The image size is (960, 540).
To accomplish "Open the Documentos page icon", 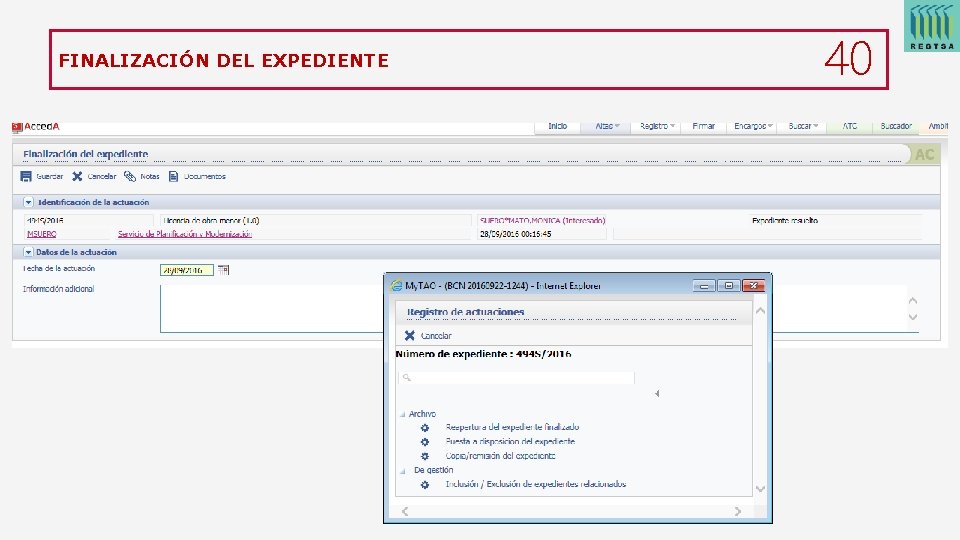I will [x=173, y=176].
